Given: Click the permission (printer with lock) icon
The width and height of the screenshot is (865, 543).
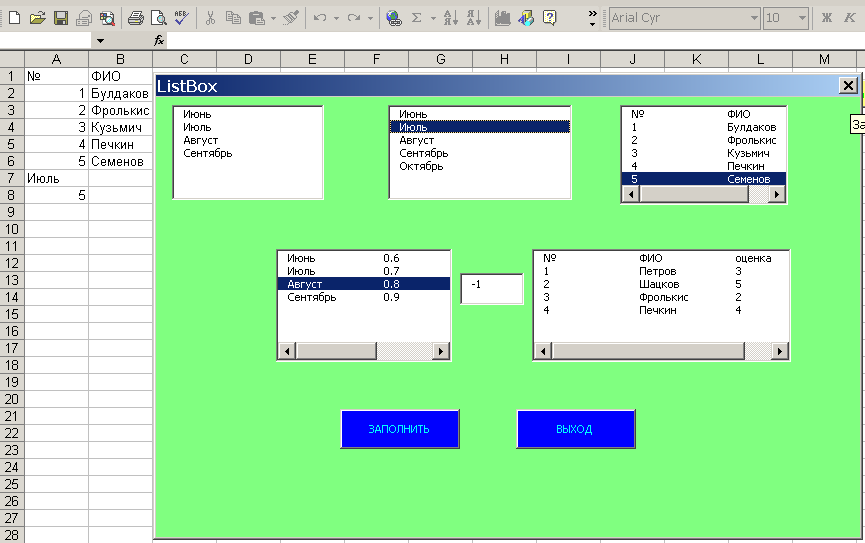Looking at the screenshot, I should tap(84, 18).
